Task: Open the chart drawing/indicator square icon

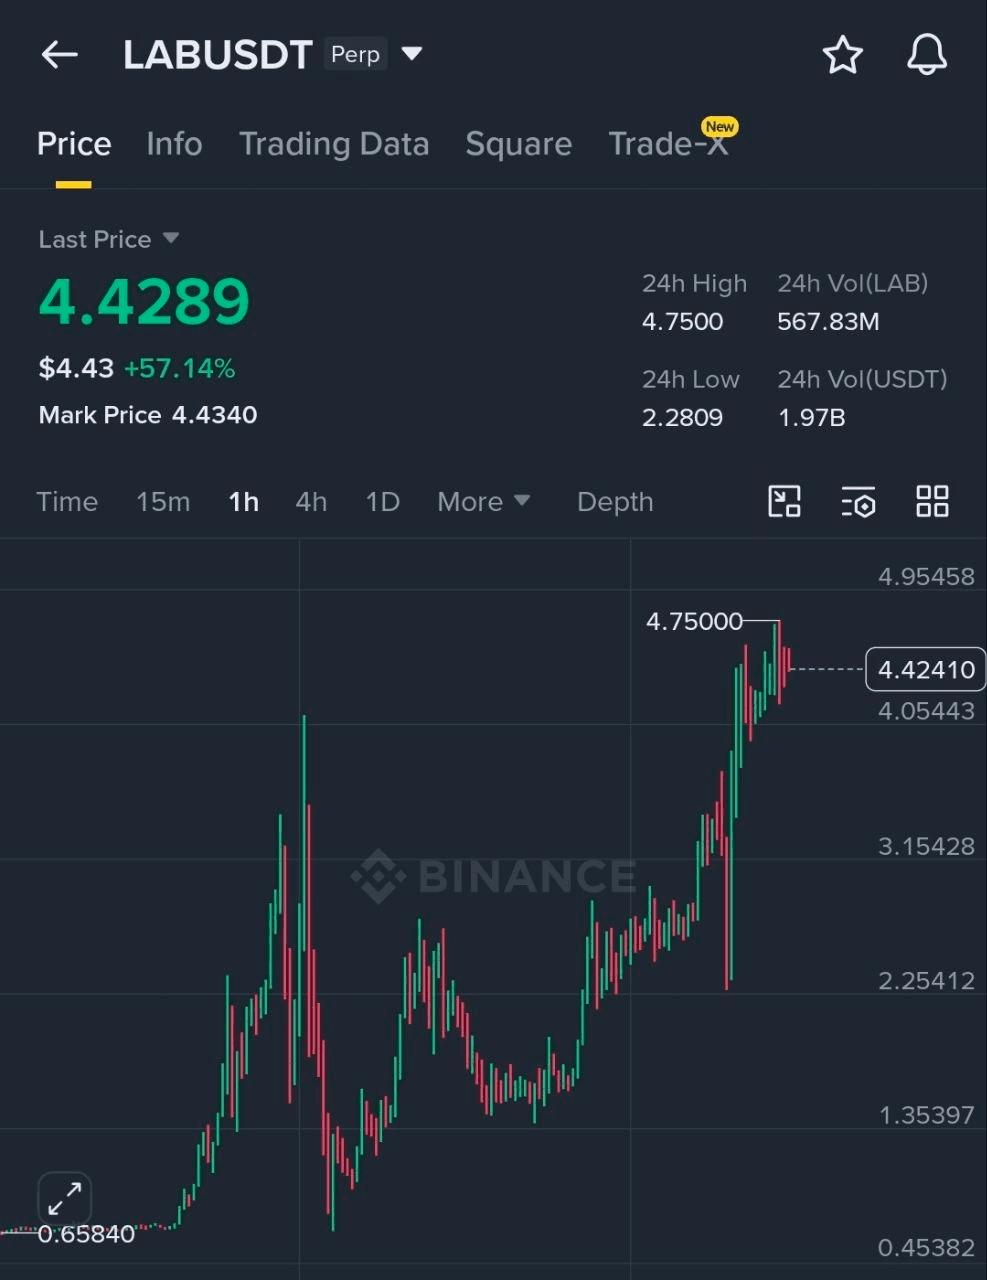Action: [784, 501]
